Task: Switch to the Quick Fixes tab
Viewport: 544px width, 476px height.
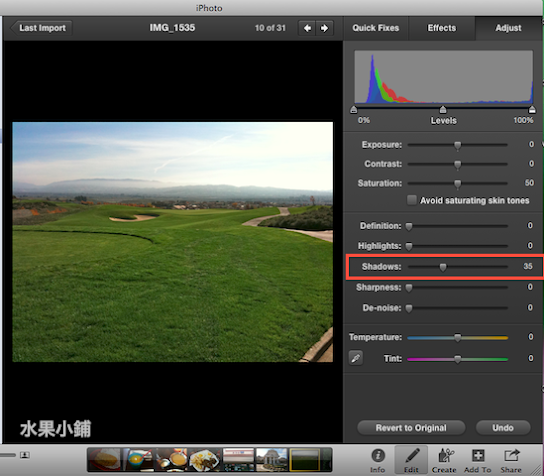Action: (x=376, y=28)
